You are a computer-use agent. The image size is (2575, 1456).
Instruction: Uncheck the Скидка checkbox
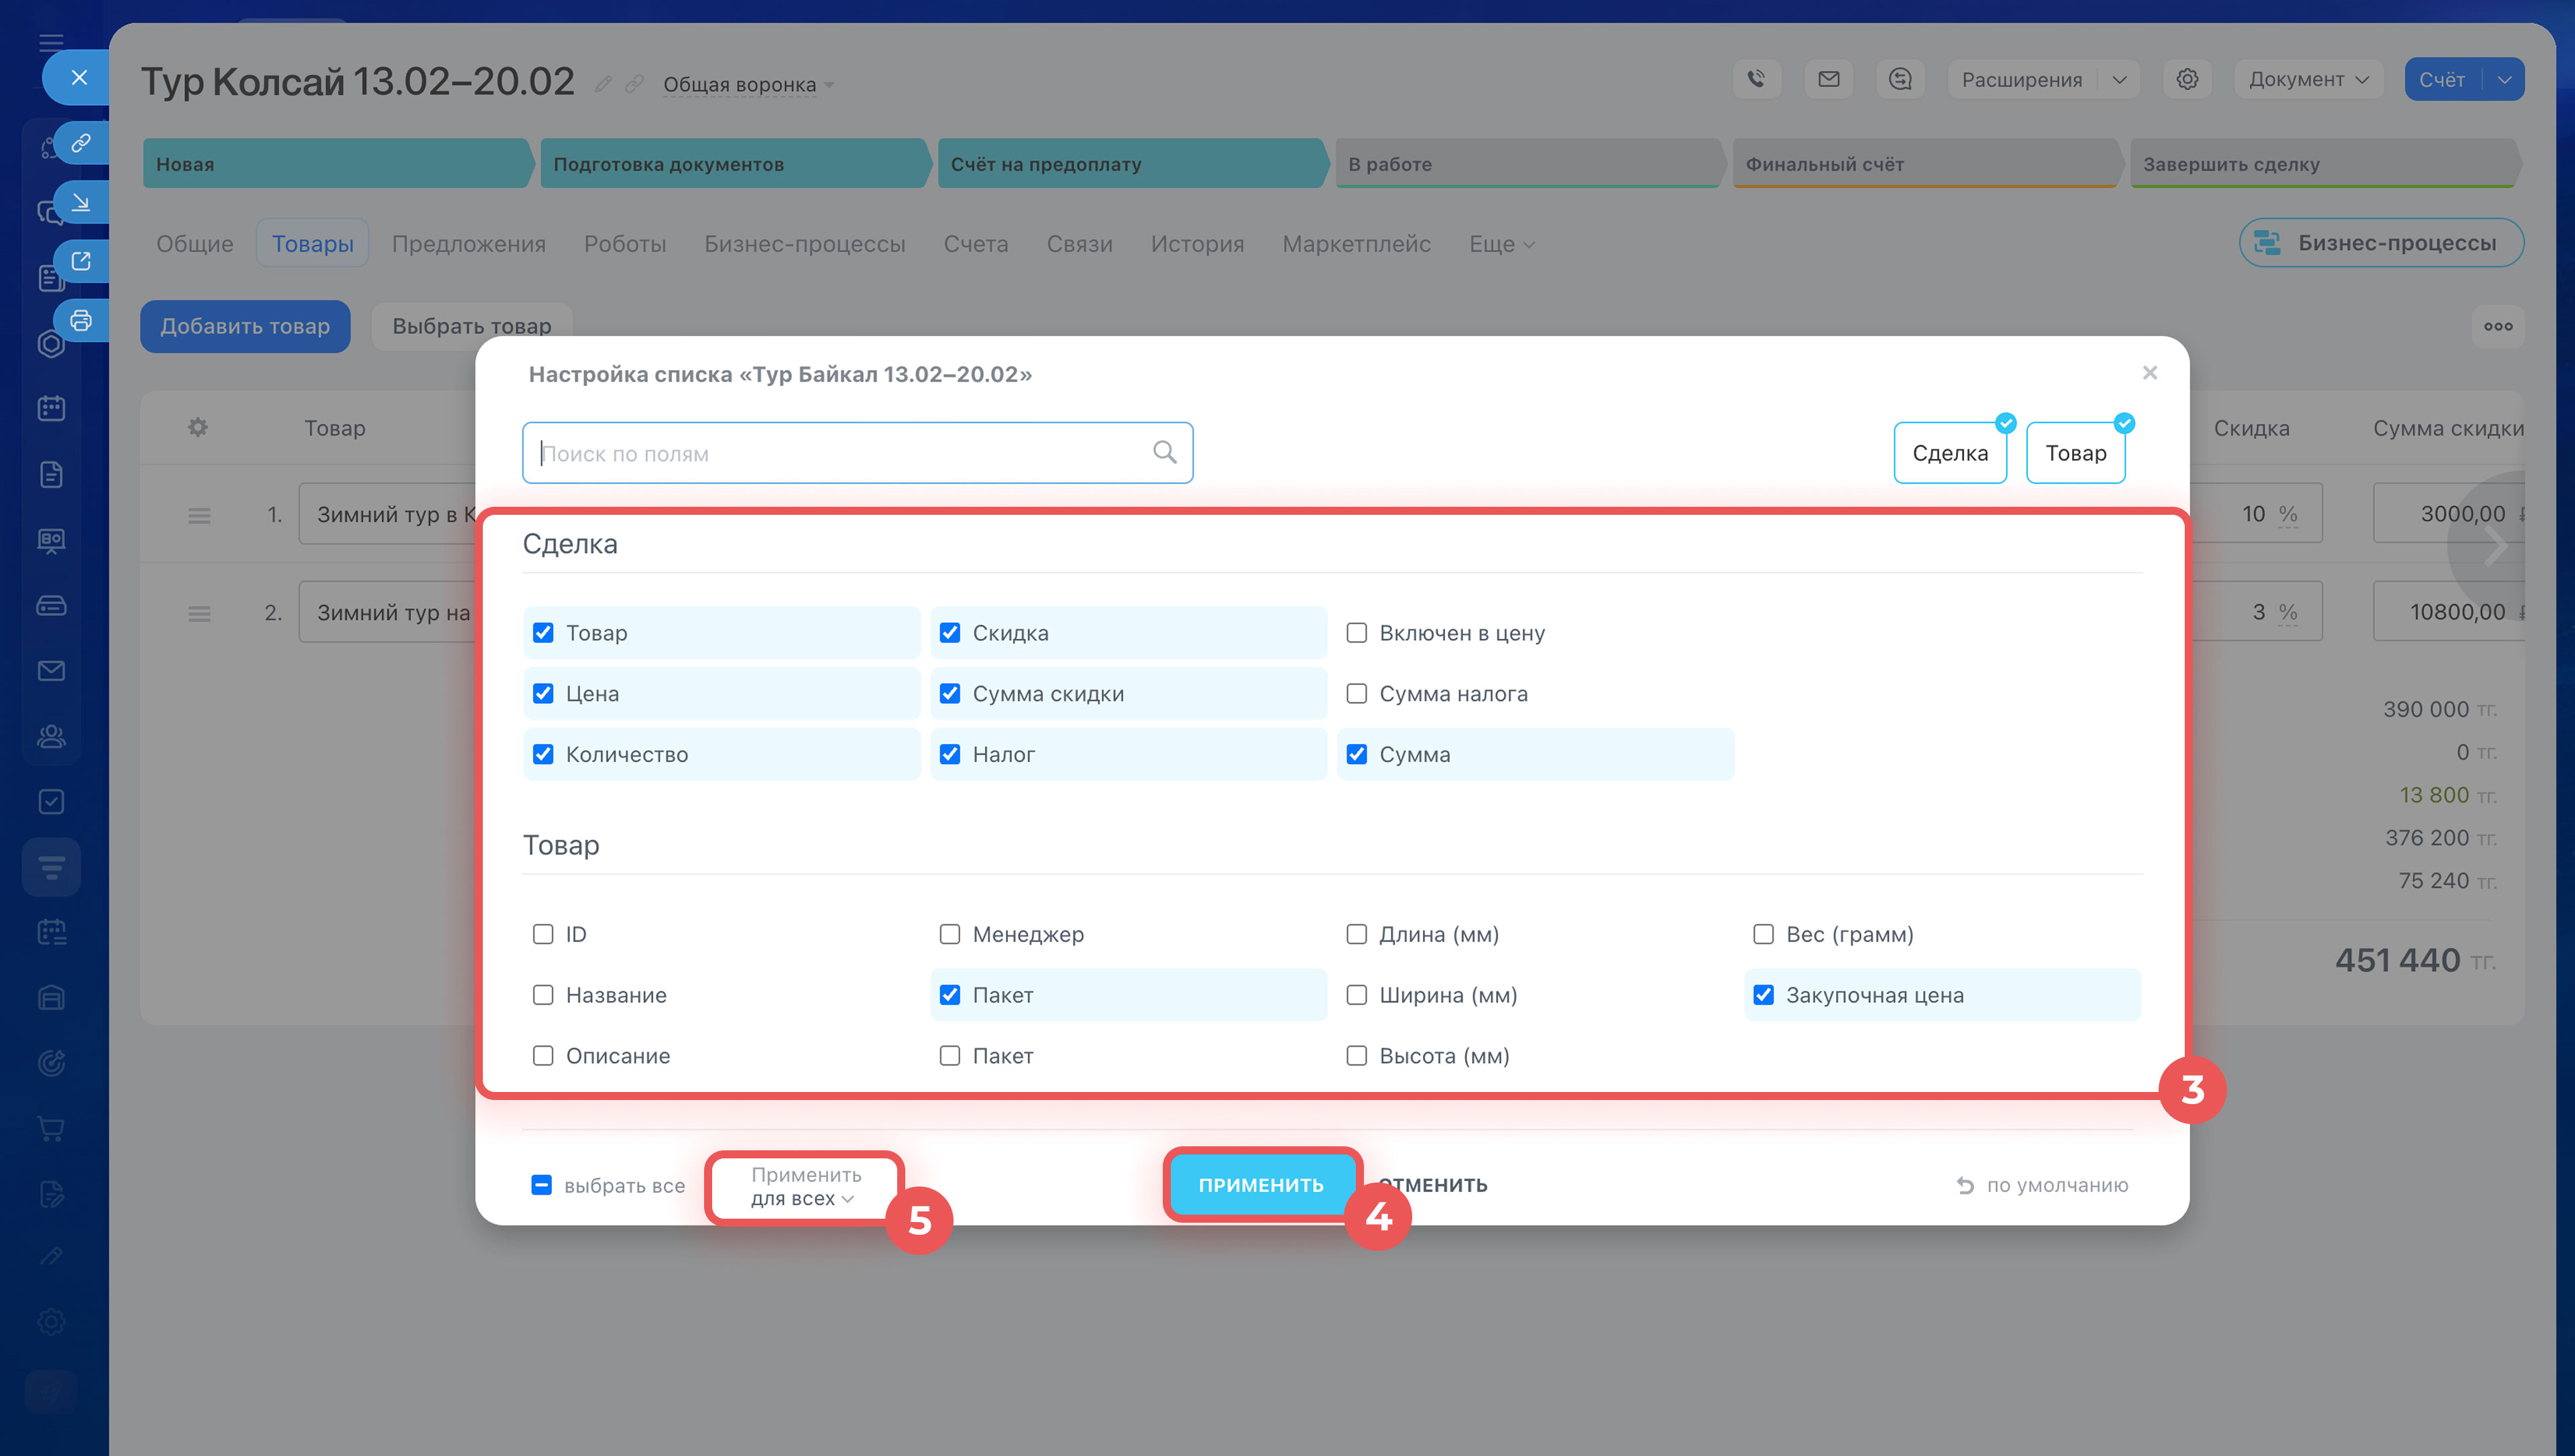pyautogui.click(x=950, y=633)
